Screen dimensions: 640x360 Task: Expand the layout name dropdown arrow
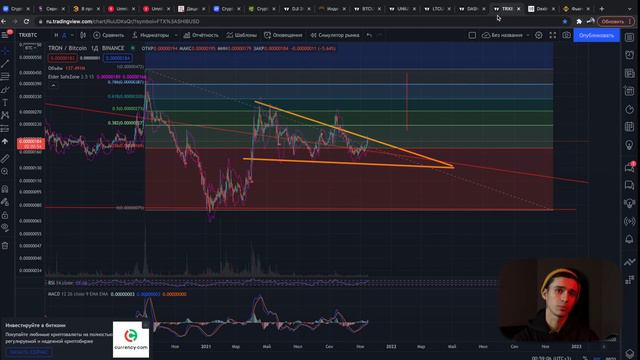click(x=528, y=36)
